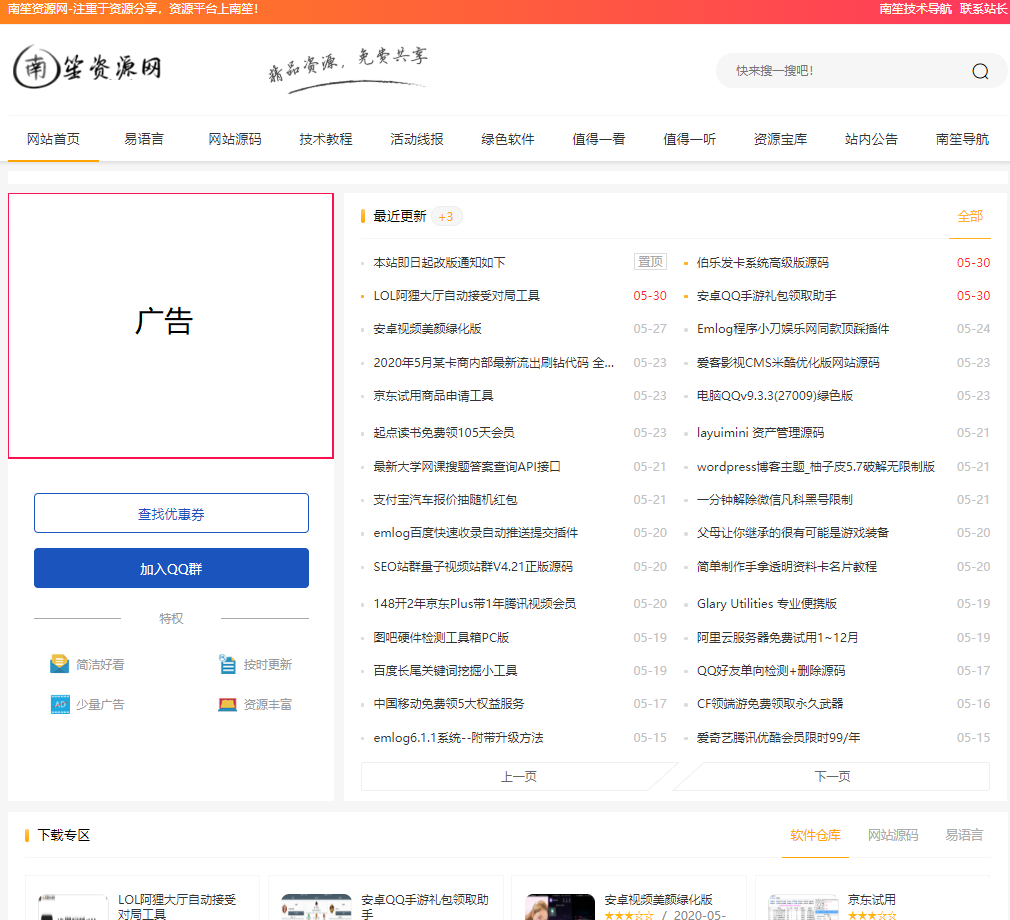Click the blue 加入QQ群 button

click(x=171, y=567)
